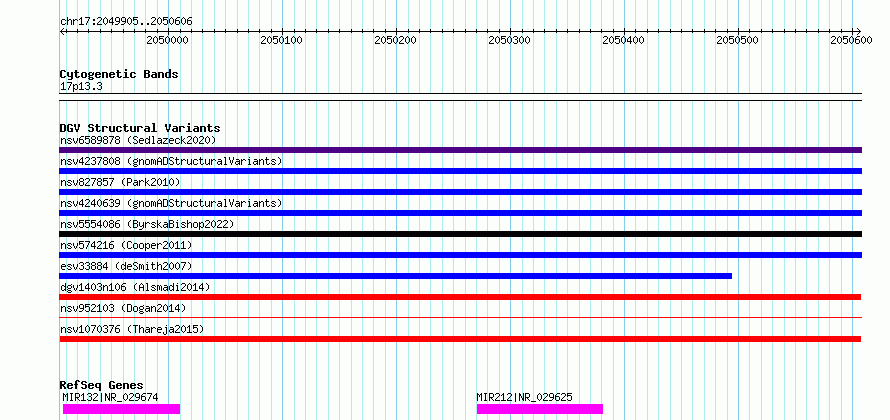
Task: Click the Cytogenetic Bands track title
Action: click(x=119, y=74)
